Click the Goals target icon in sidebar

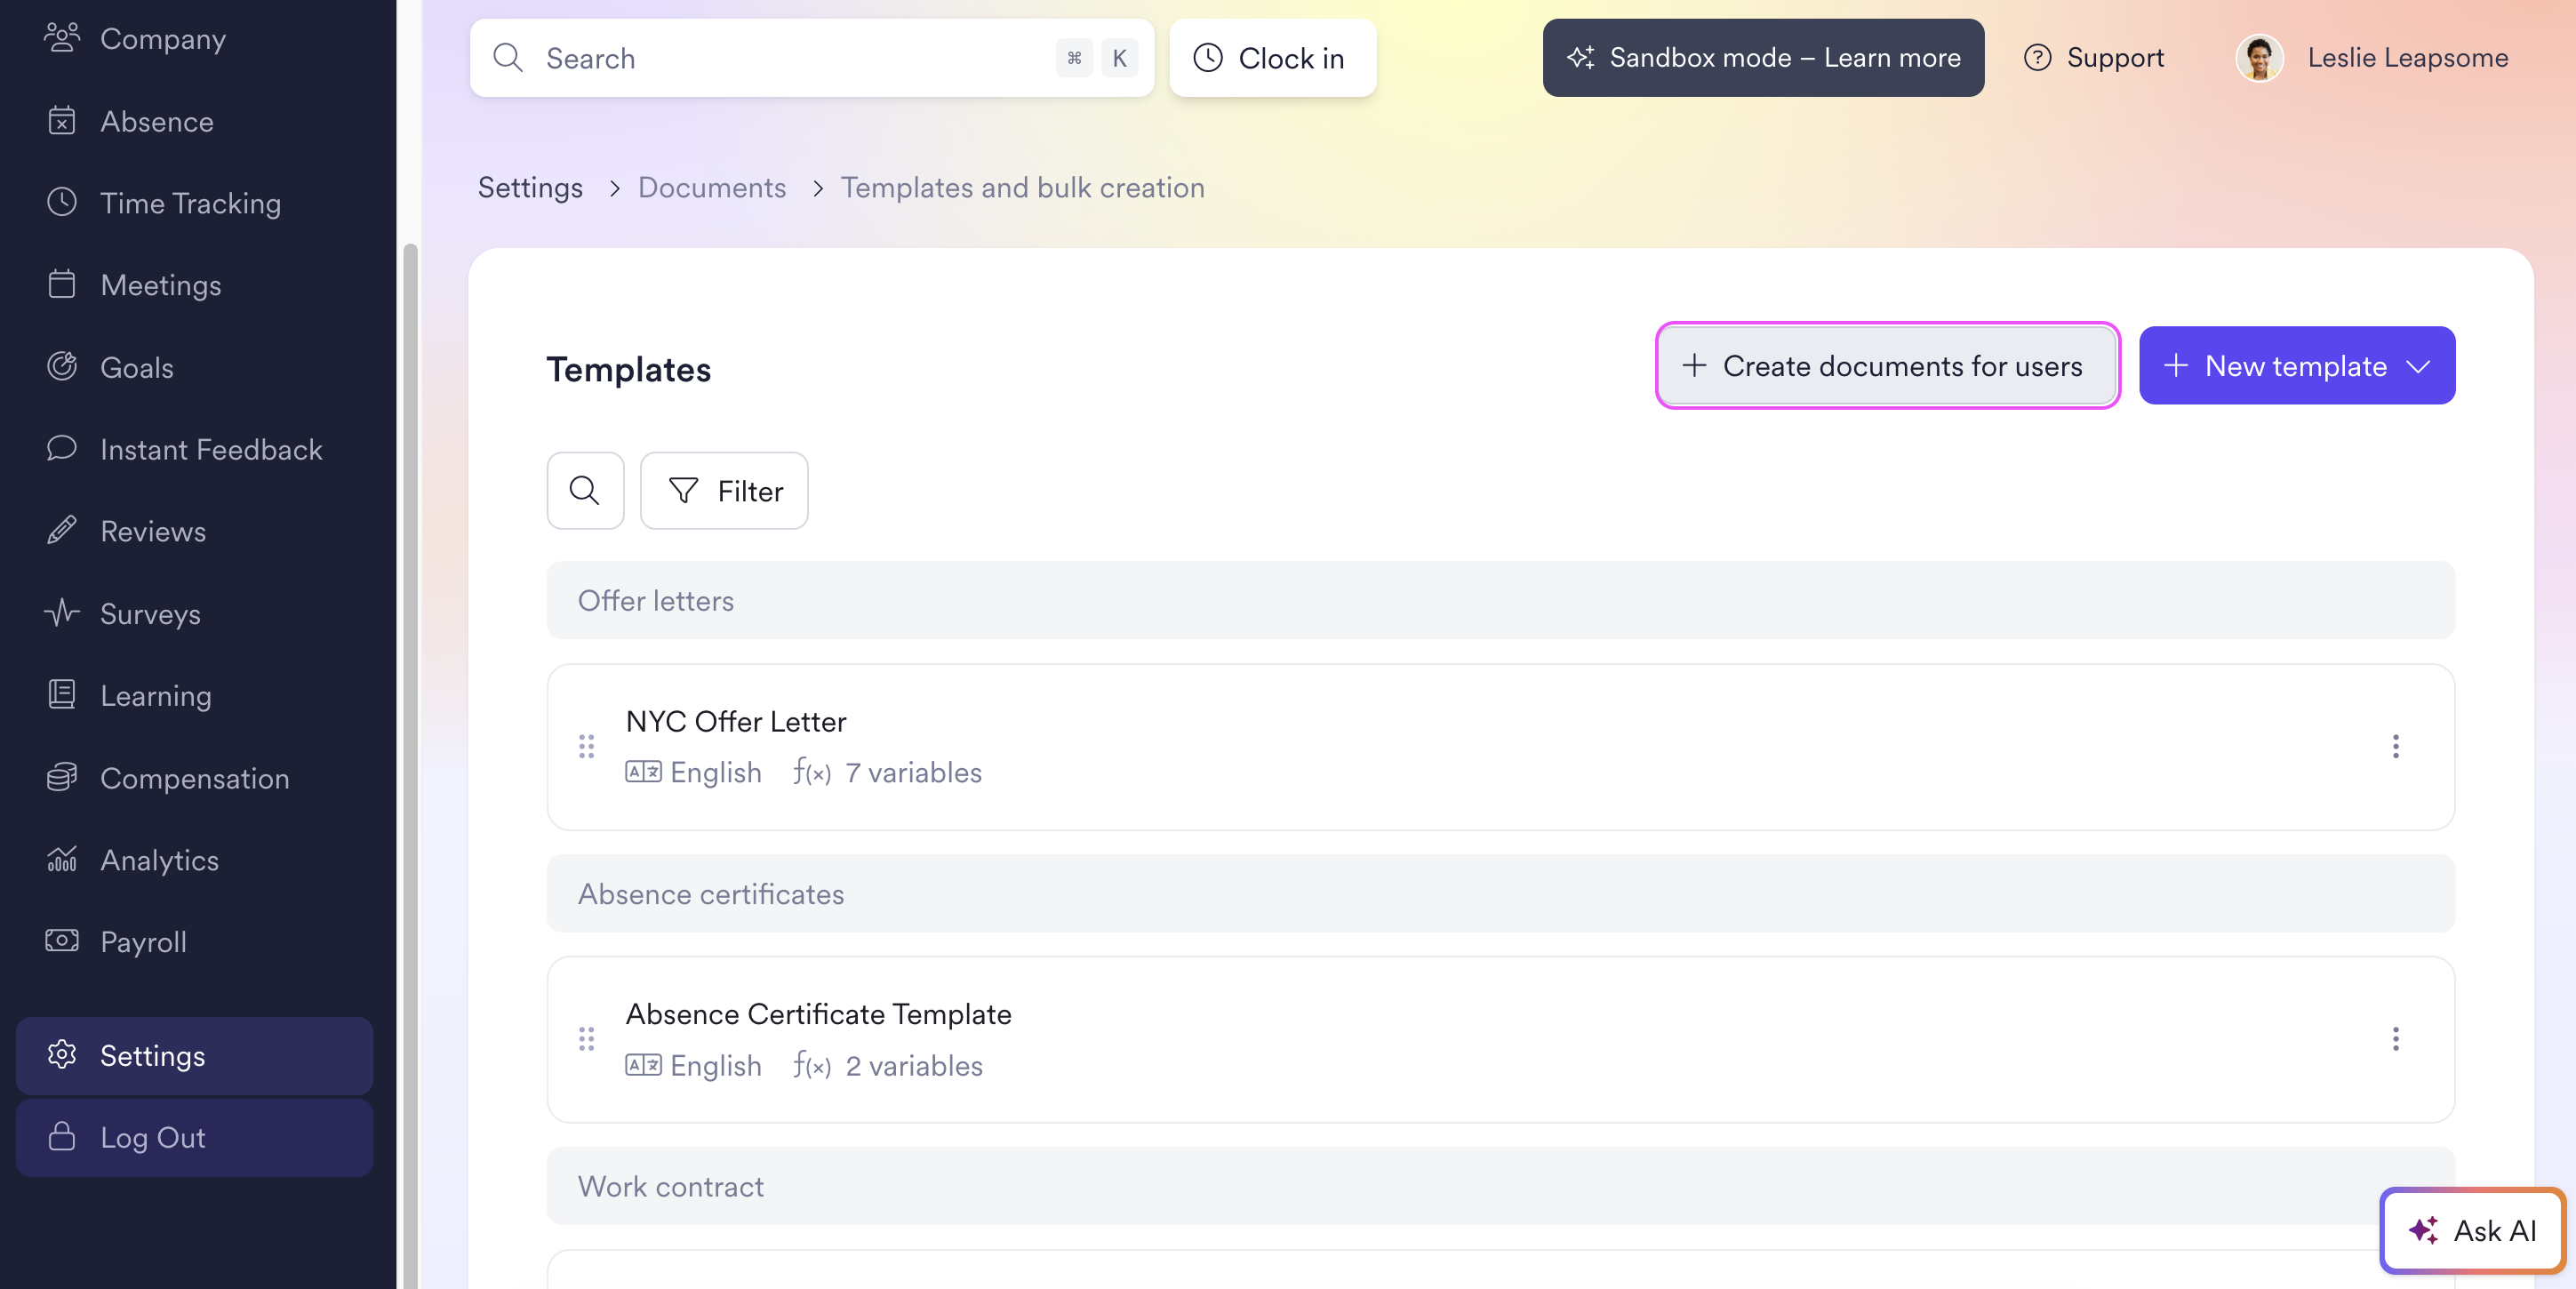pos(62,367)
